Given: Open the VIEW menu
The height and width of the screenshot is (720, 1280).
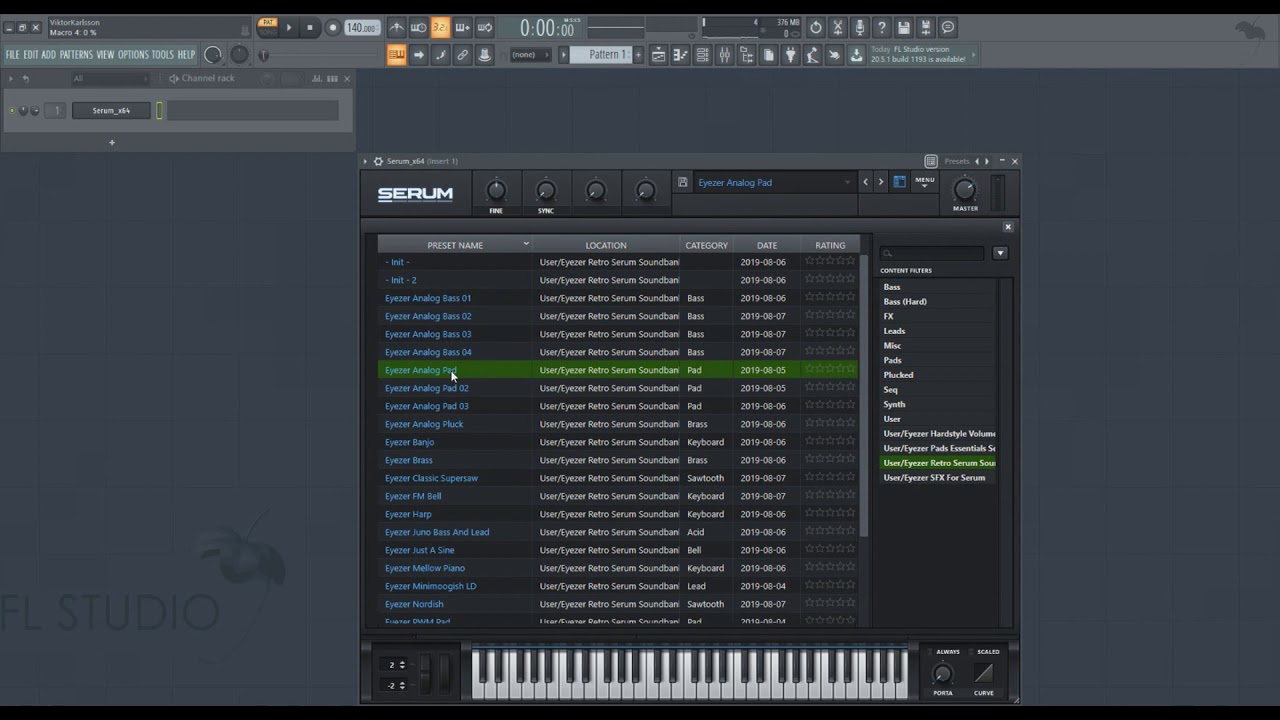Looking at the screenshot, I should [x=105, y=55].
